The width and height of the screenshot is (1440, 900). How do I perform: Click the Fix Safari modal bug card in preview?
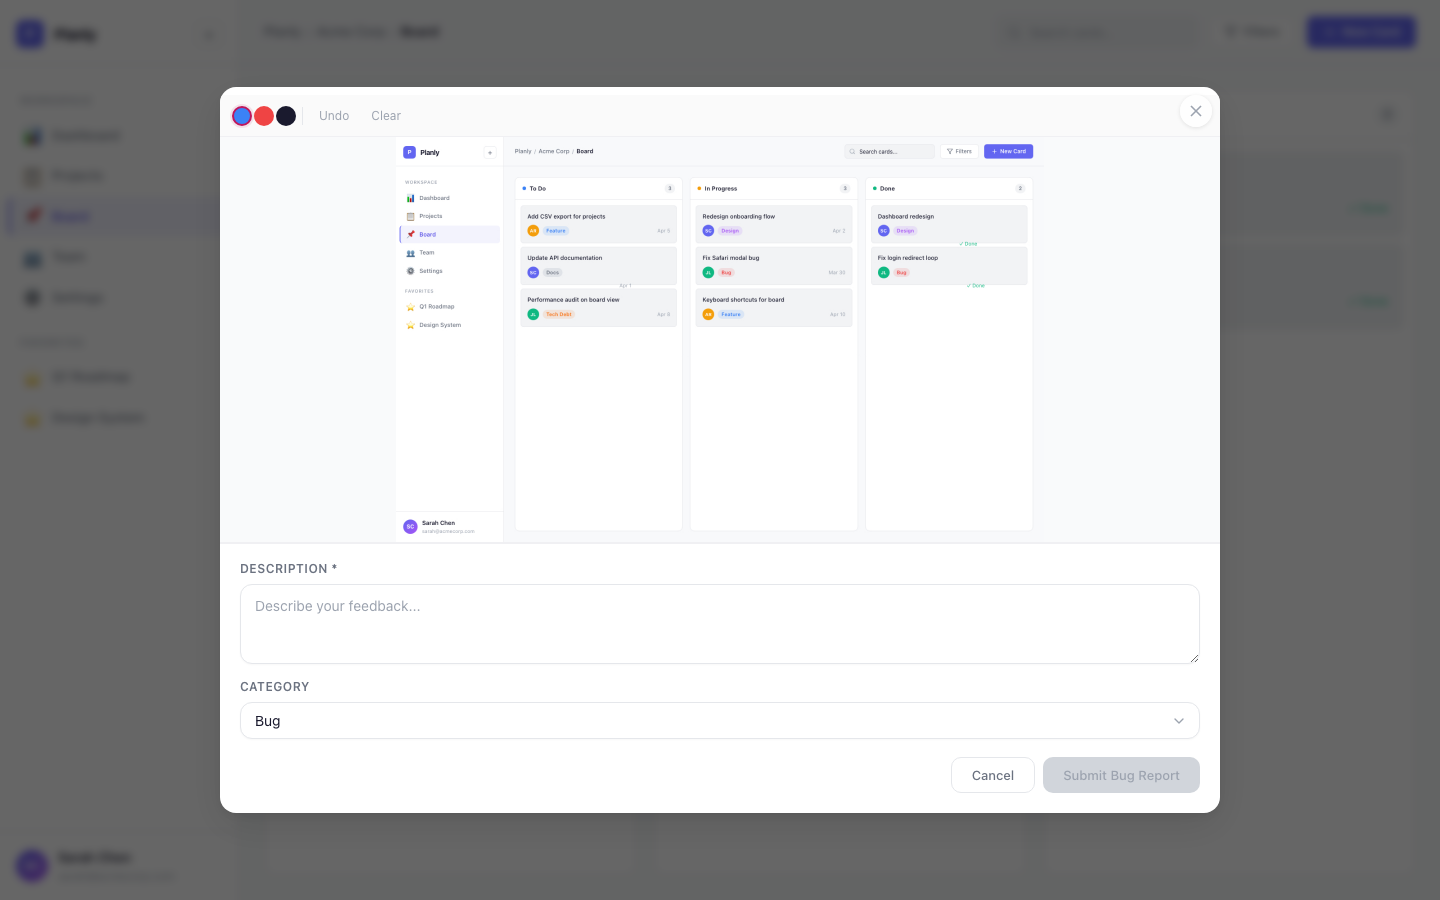coord(773,265)
